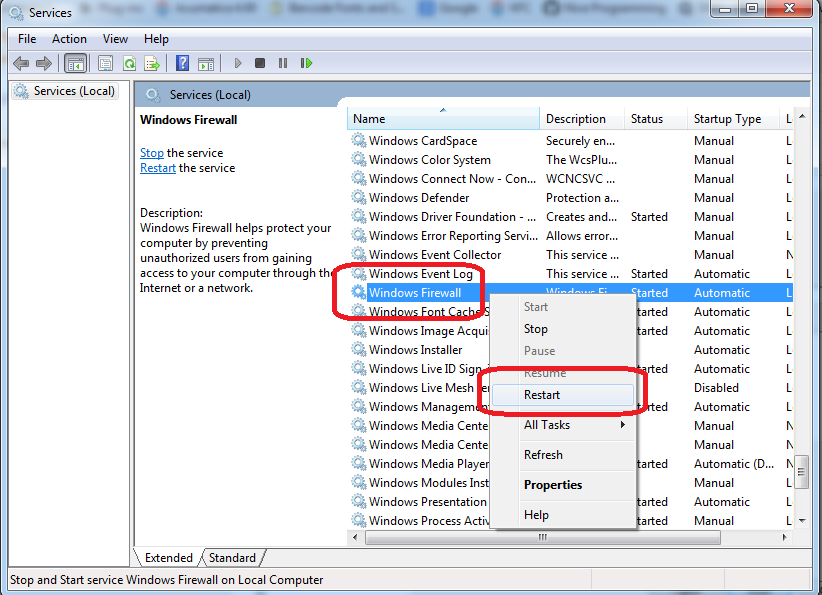Screen dimensions: 822x595
Task: Click the gear icon beside Windows Media Player
Action: (x=359, y=463)
